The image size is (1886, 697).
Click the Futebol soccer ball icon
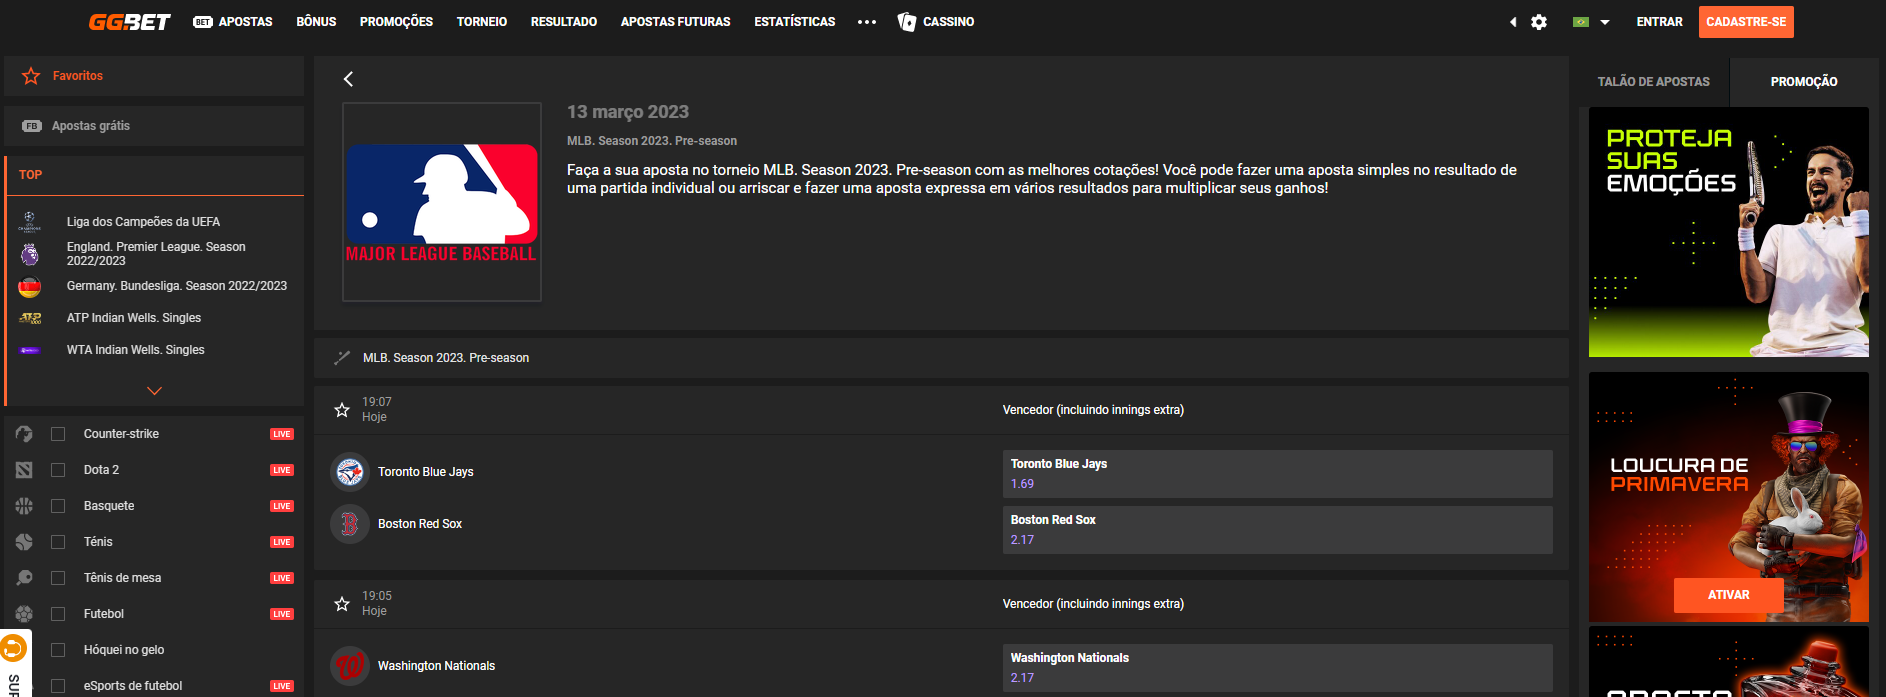pyautogui.click(x=24, y=614)
